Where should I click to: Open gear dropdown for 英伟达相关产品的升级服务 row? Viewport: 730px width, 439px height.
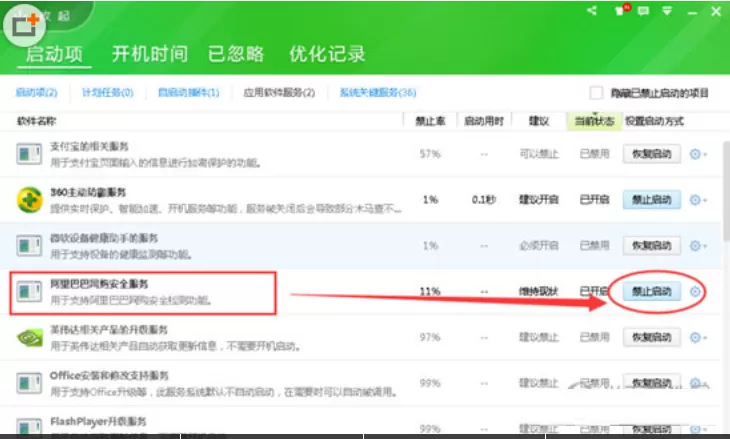point(698,337)
